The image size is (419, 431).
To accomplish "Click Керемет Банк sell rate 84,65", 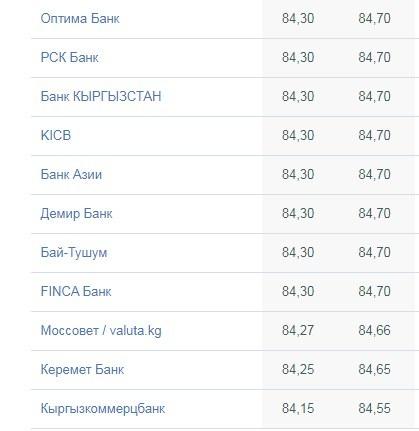I will pos(374,369).
